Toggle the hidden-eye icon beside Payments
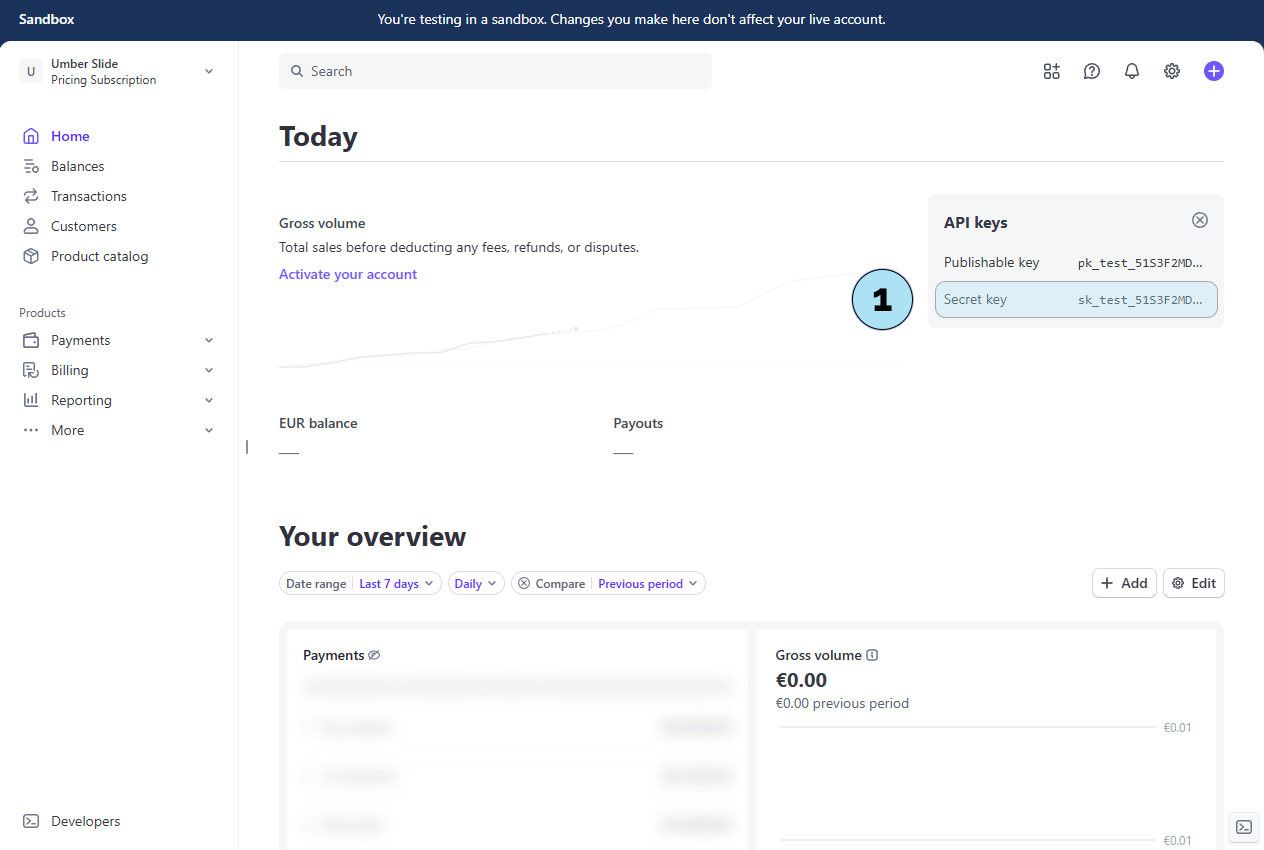Screen dimensions: 1264x850 click(374, 656)
